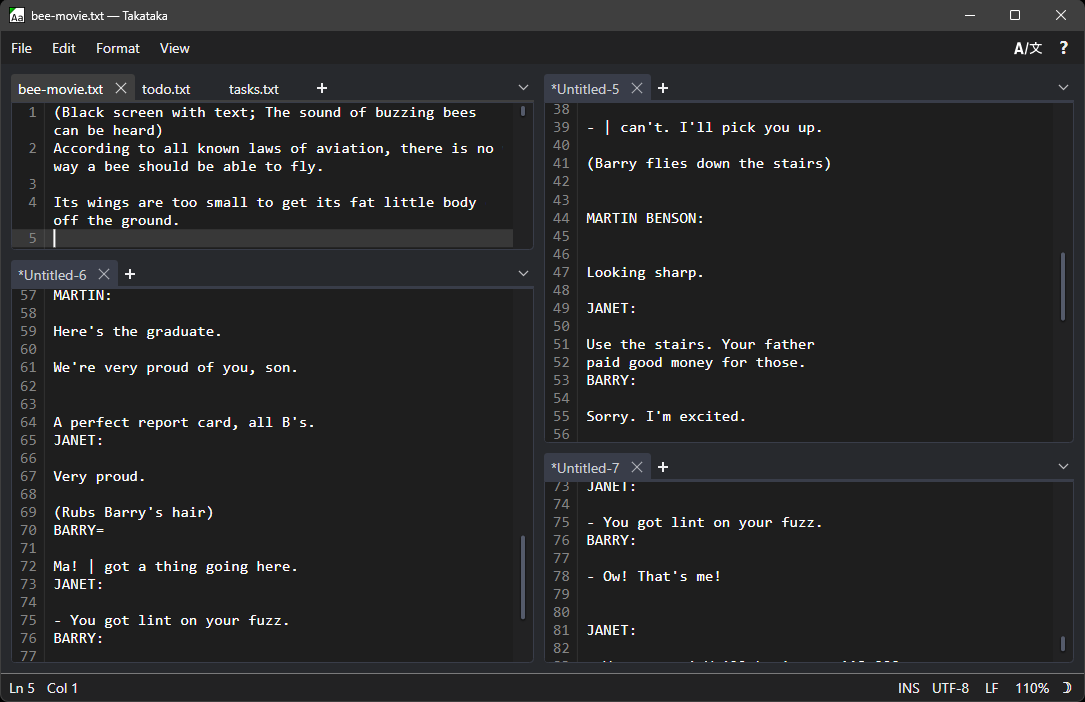Click the Takataka app icon in title bar
This screenshot has width=1085, height=702.
pos(17,15)
